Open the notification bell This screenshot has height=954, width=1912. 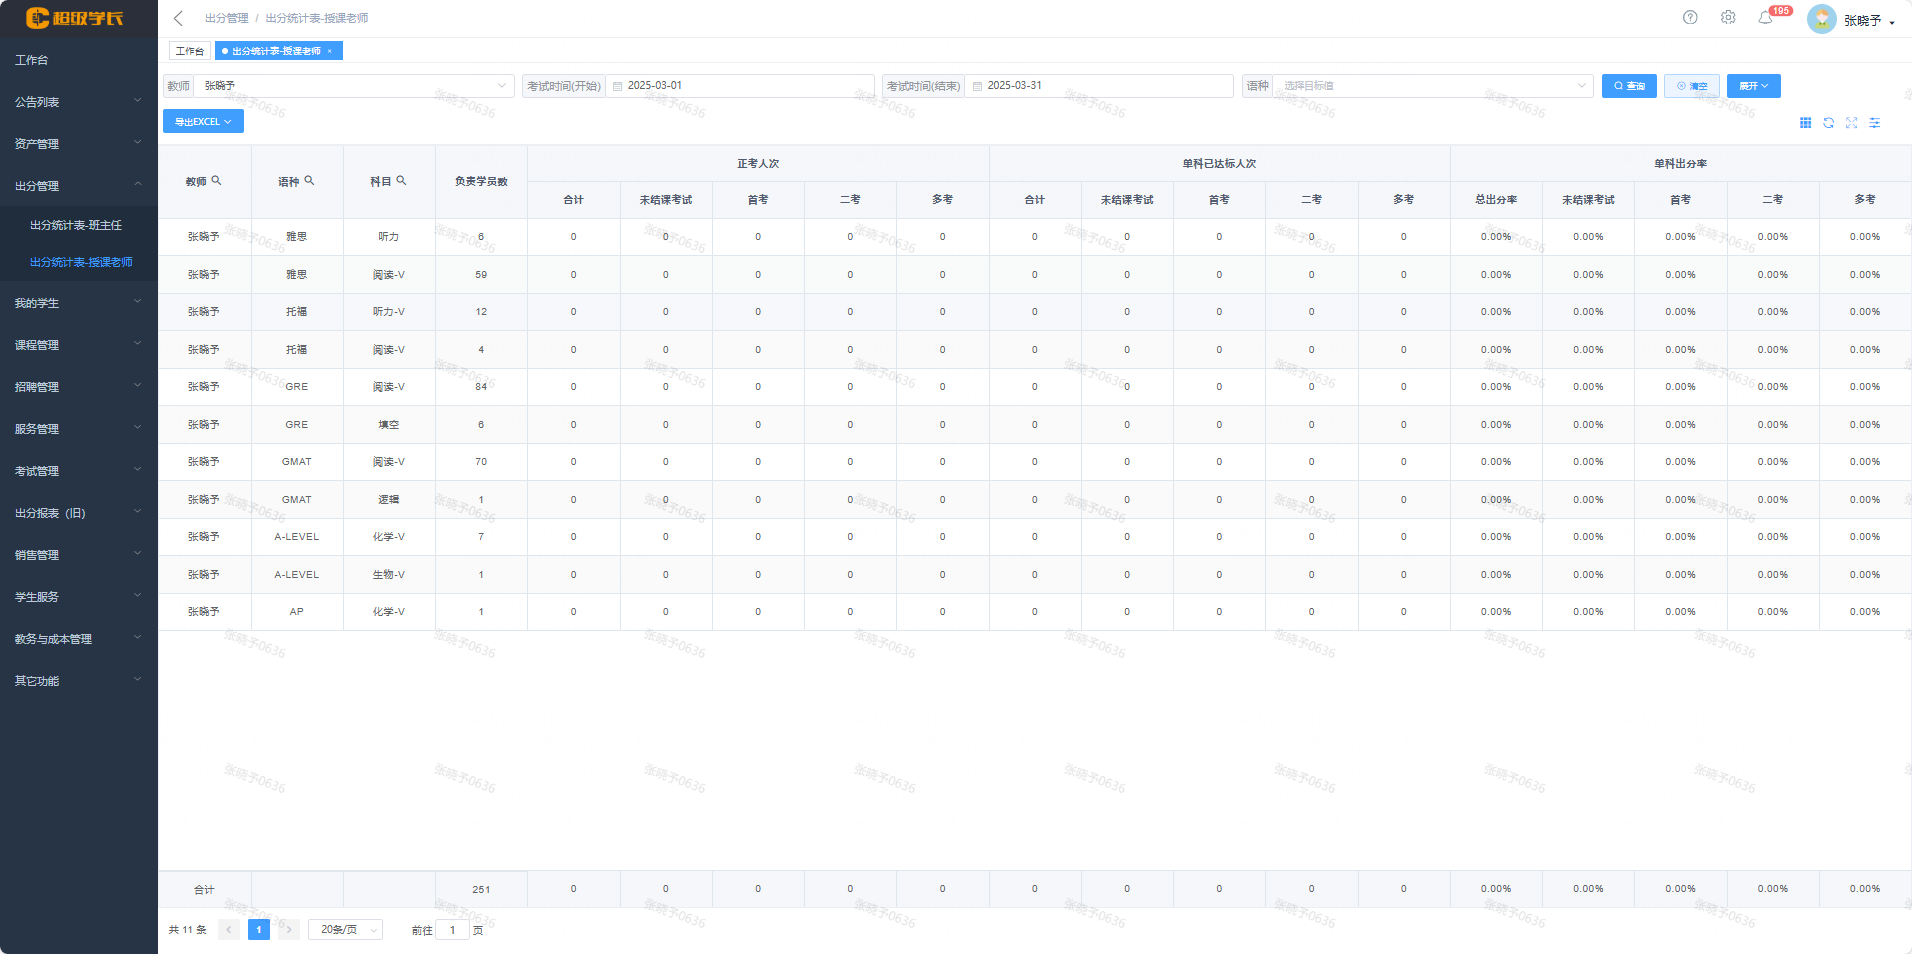coord(1766,18)
